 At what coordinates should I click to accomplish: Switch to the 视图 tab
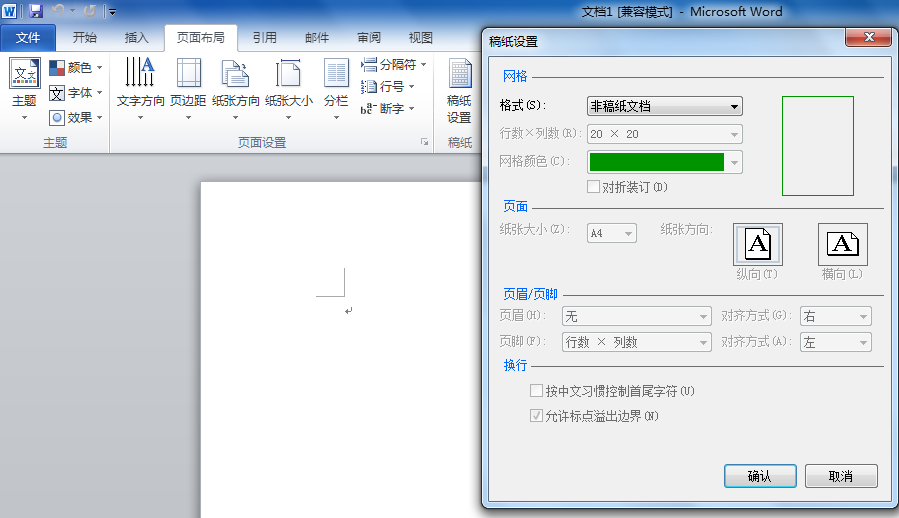coord(420,38)
